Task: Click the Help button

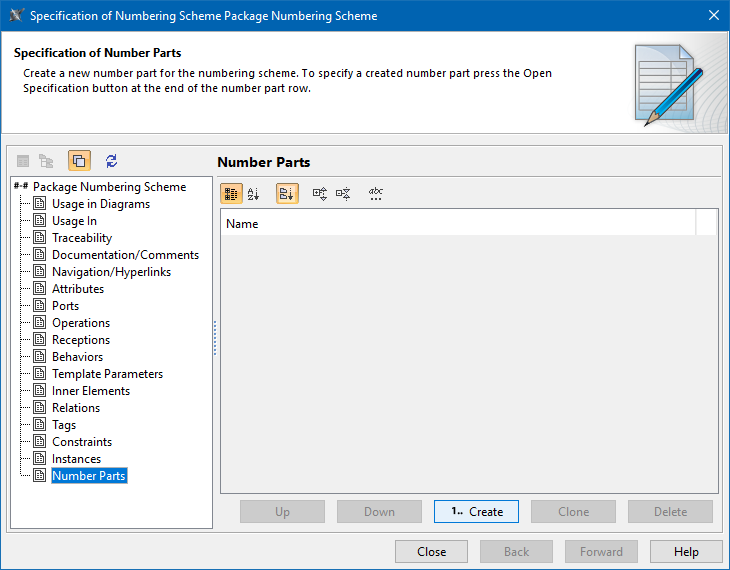Action: tap(686, 552)
